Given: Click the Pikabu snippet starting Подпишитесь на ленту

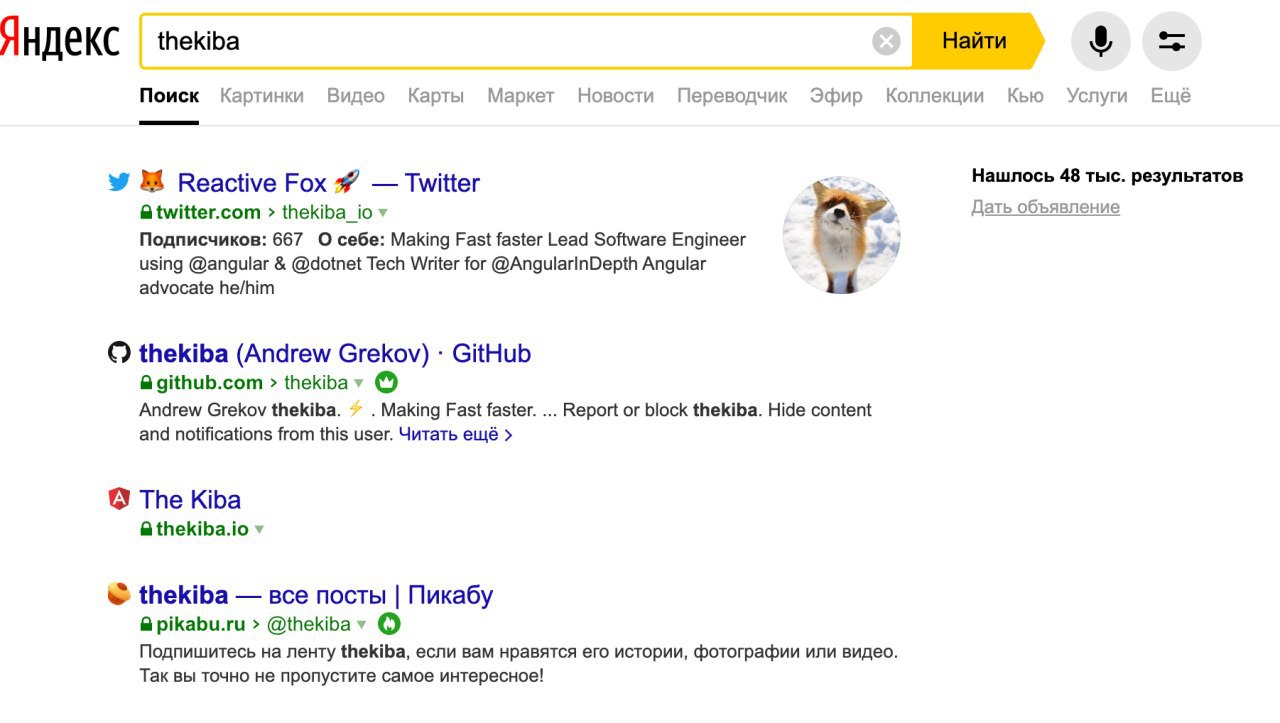Looking at the screenshot, I should click(x=519, y=664).
